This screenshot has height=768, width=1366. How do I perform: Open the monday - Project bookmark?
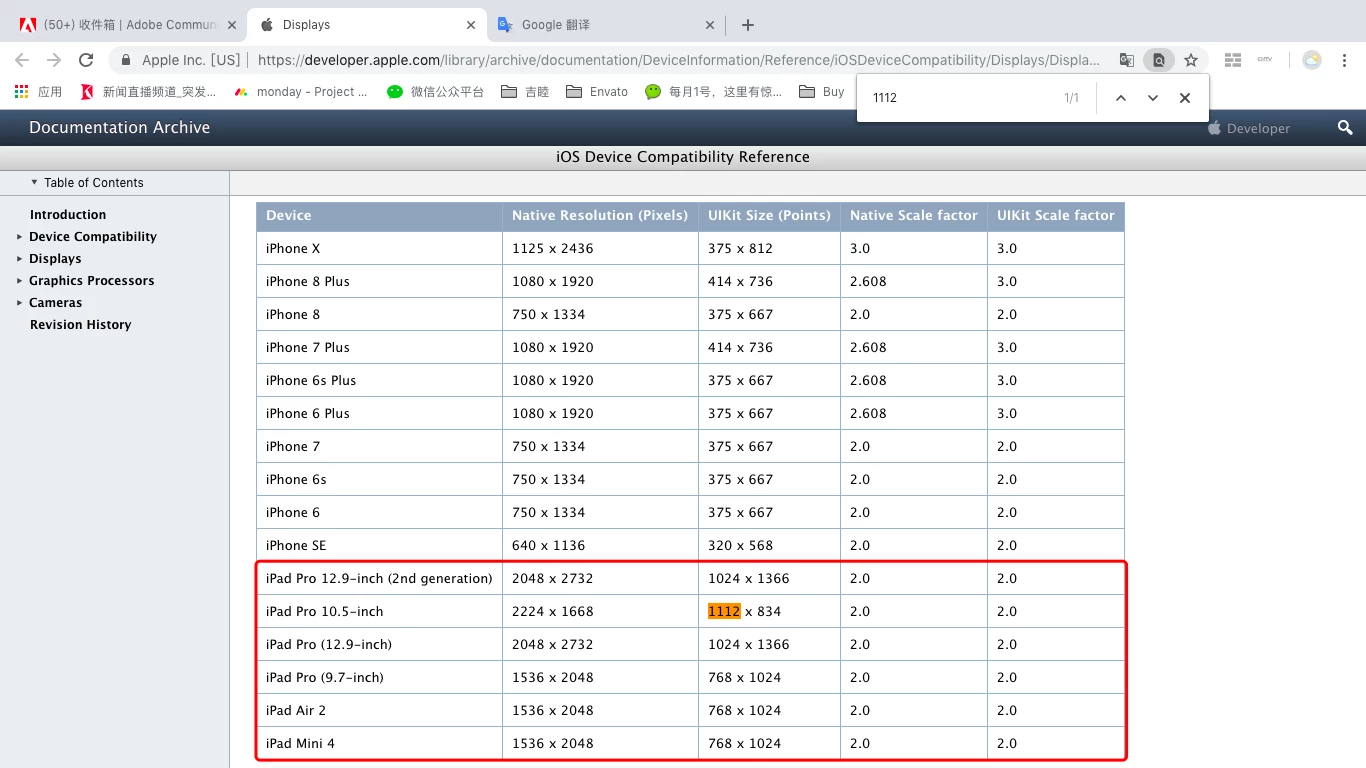coord(301,91)
